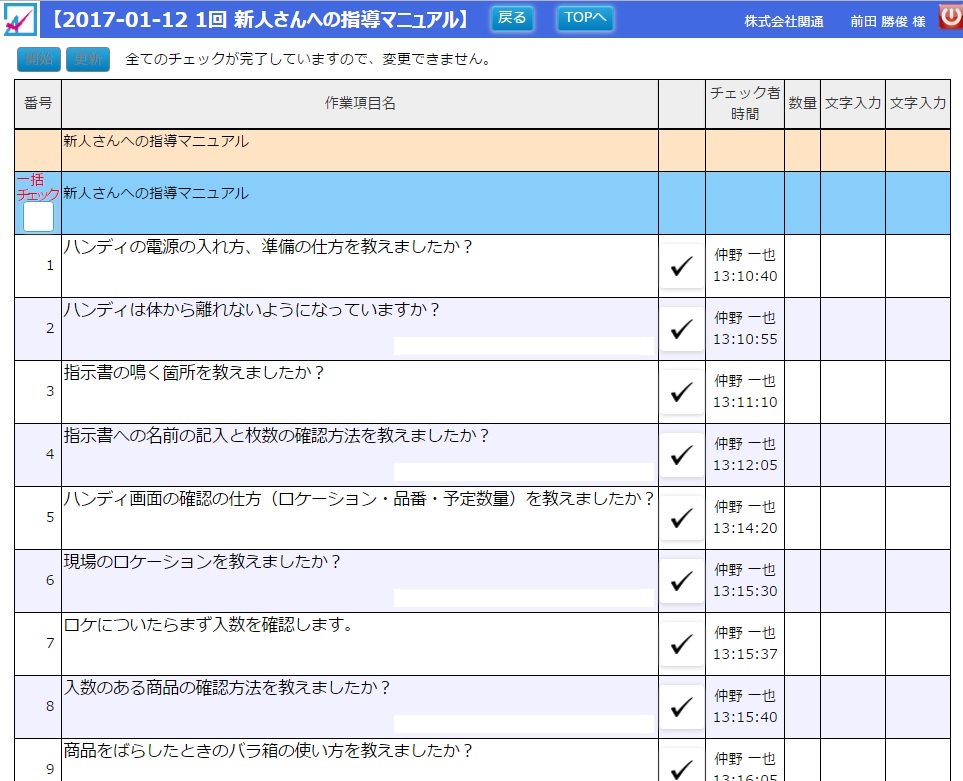
Task: Toggle the checkmark for item 4 指示書への名前
Action: 681,455
